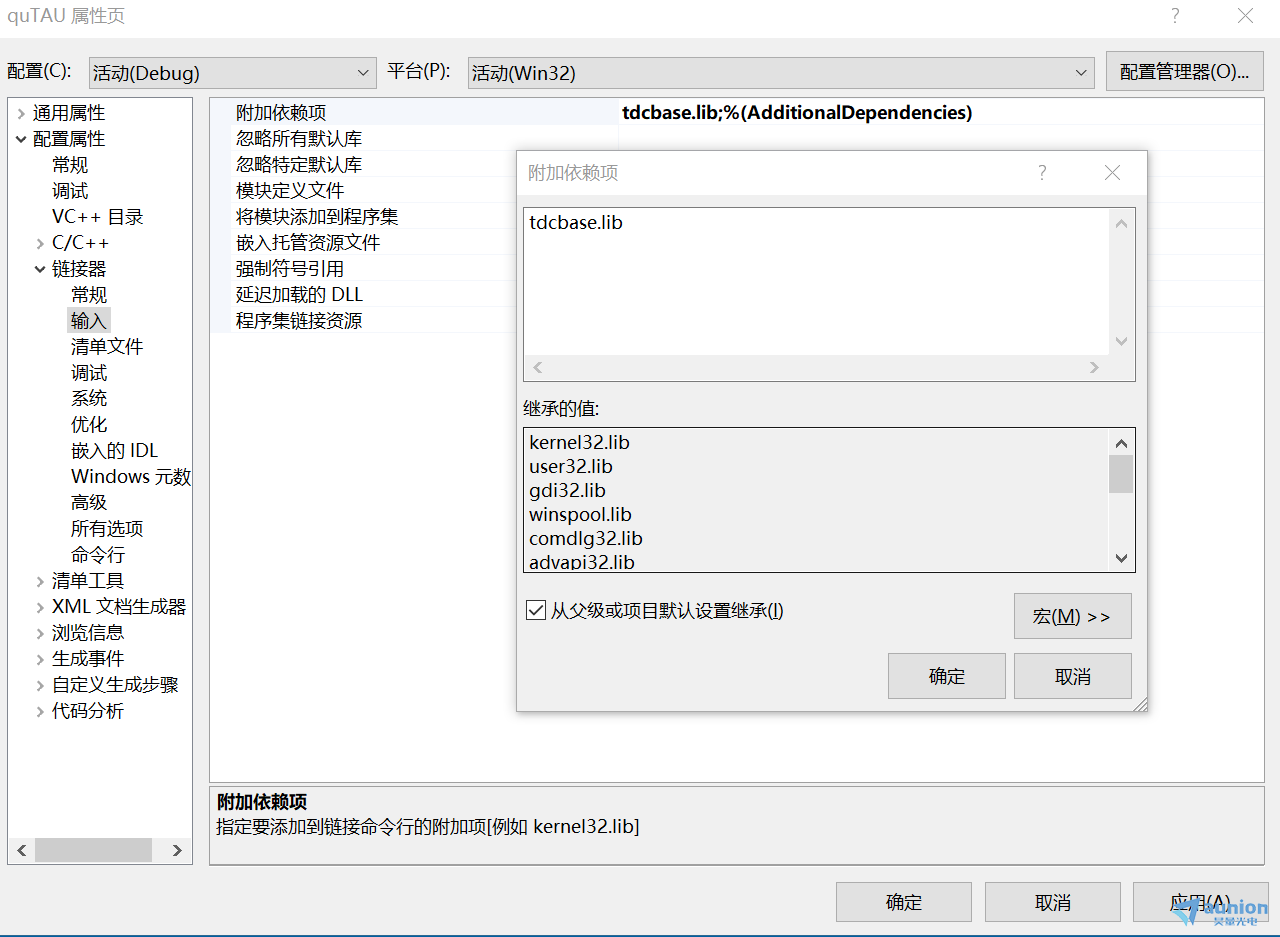Select 常规 under 链接器
The image size is (1280, 937).
(x=89, y=295)
